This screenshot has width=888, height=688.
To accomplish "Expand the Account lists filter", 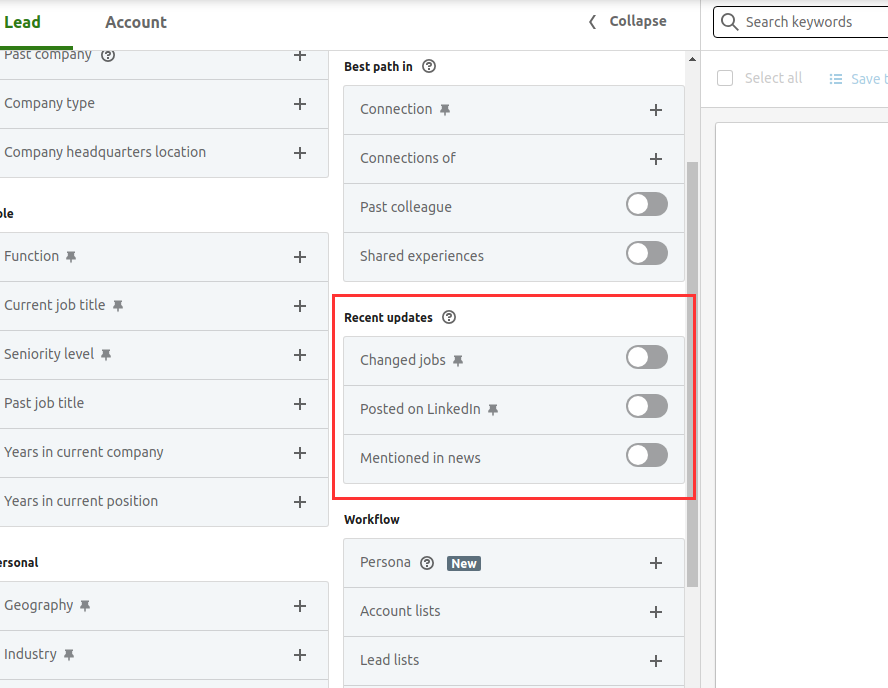I will [655, 612].
